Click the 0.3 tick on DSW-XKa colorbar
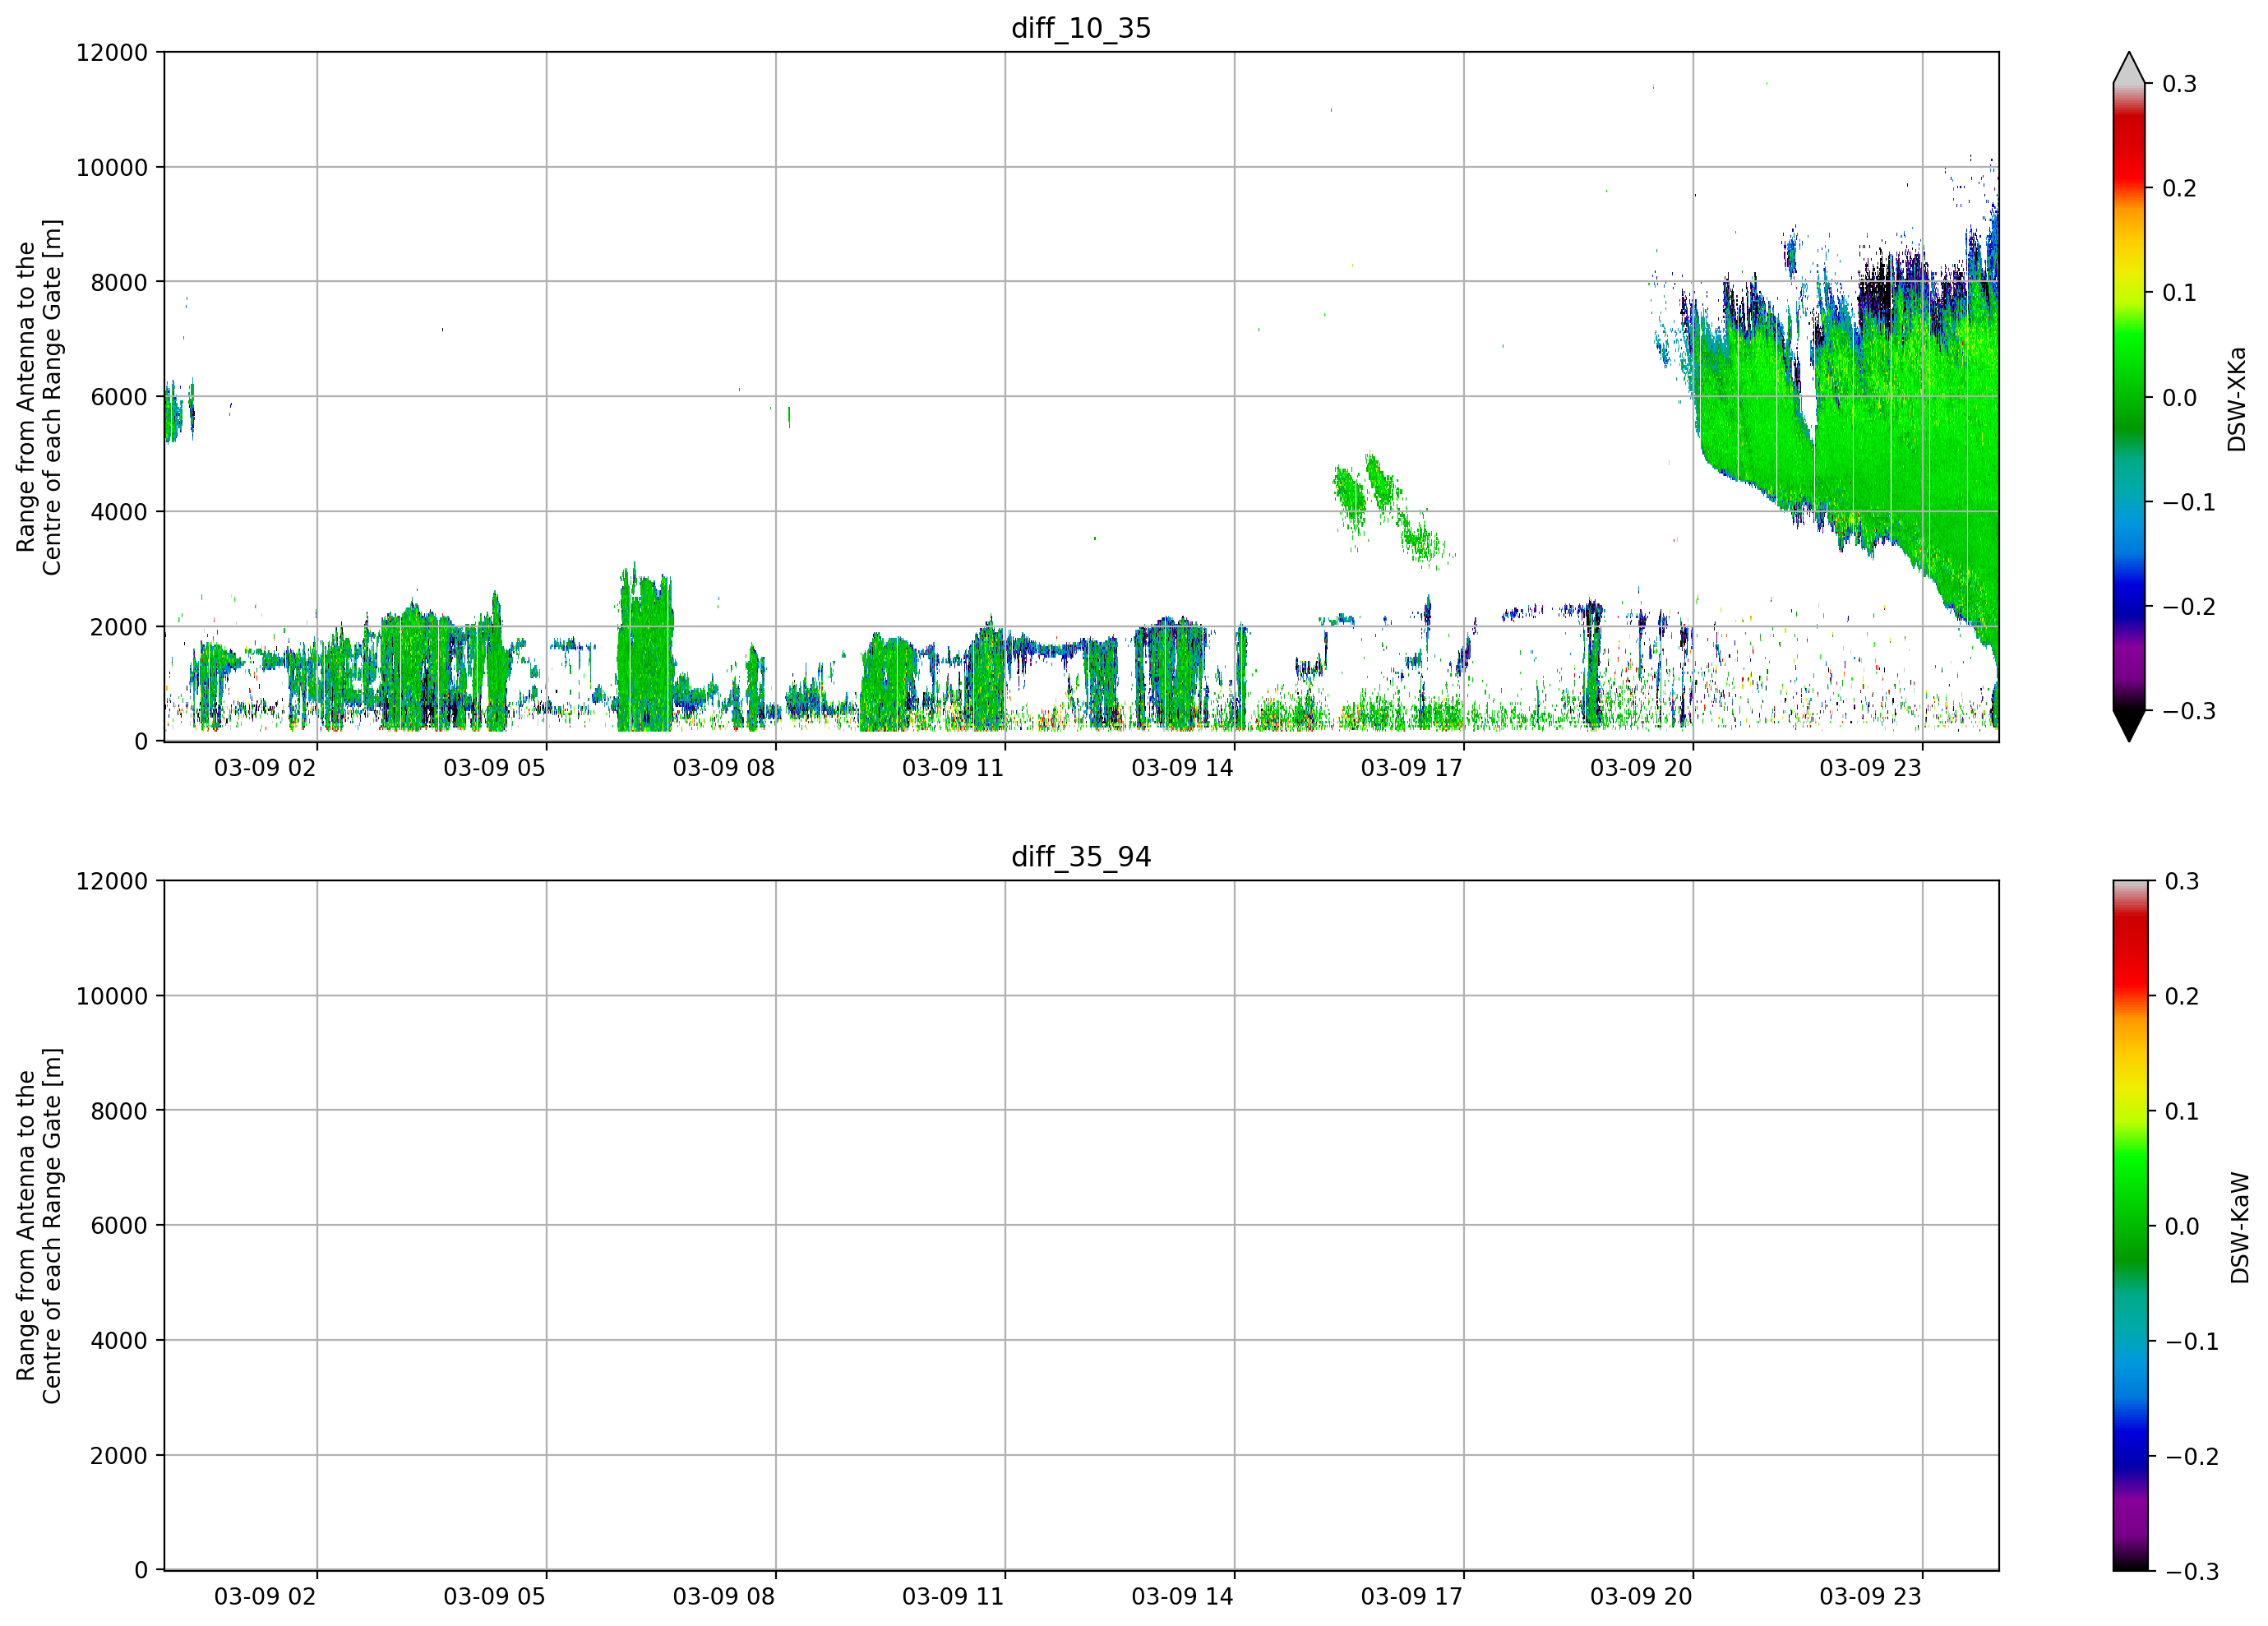The image size is (2268, 1626). (x=2179, y=84)
